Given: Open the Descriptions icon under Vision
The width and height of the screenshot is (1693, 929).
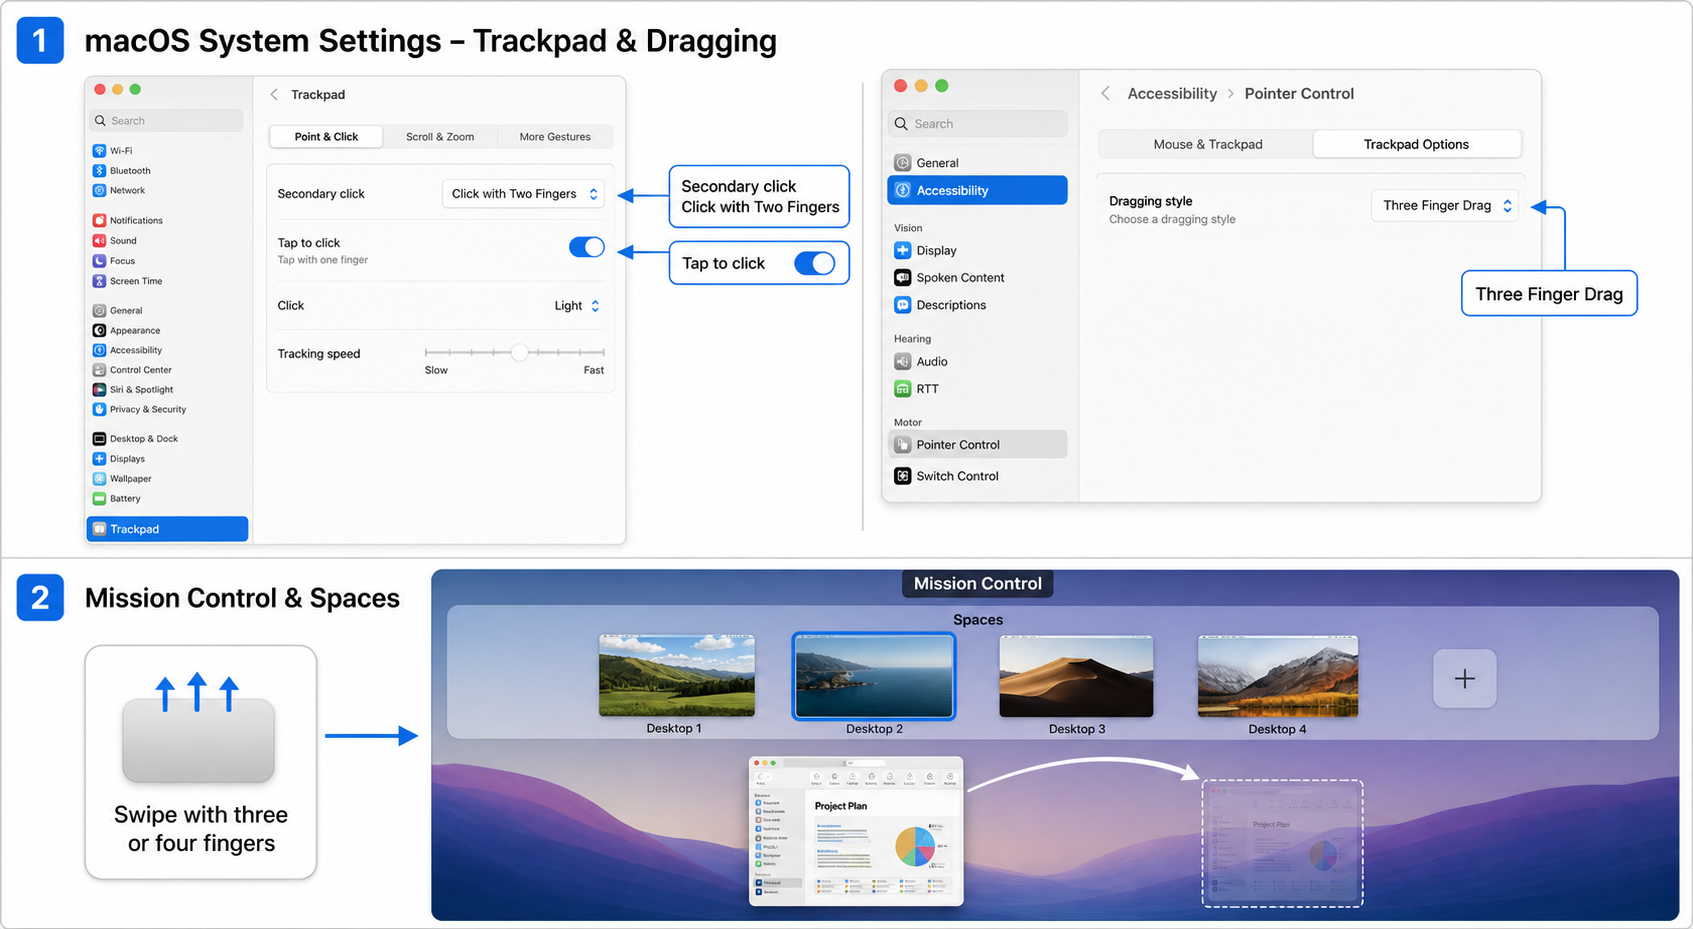Looking at the screenshot, I should [902, 305].
